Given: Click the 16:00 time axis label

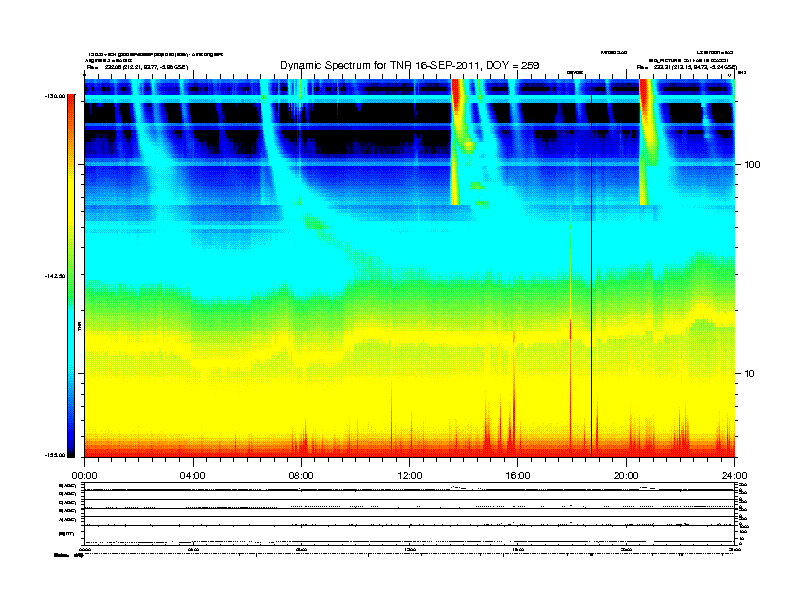Looking at the screenshot, I should click(x=518, y=476).
